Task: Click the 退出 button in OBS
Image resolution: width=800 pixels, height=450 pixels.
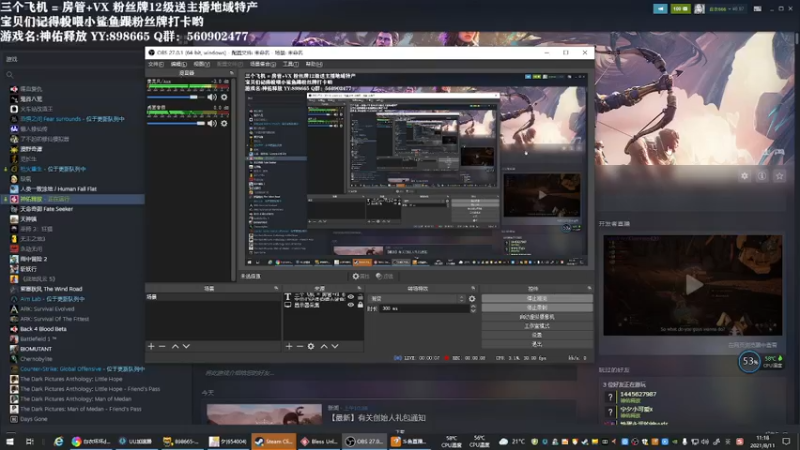Action: (x=537, y=344)
